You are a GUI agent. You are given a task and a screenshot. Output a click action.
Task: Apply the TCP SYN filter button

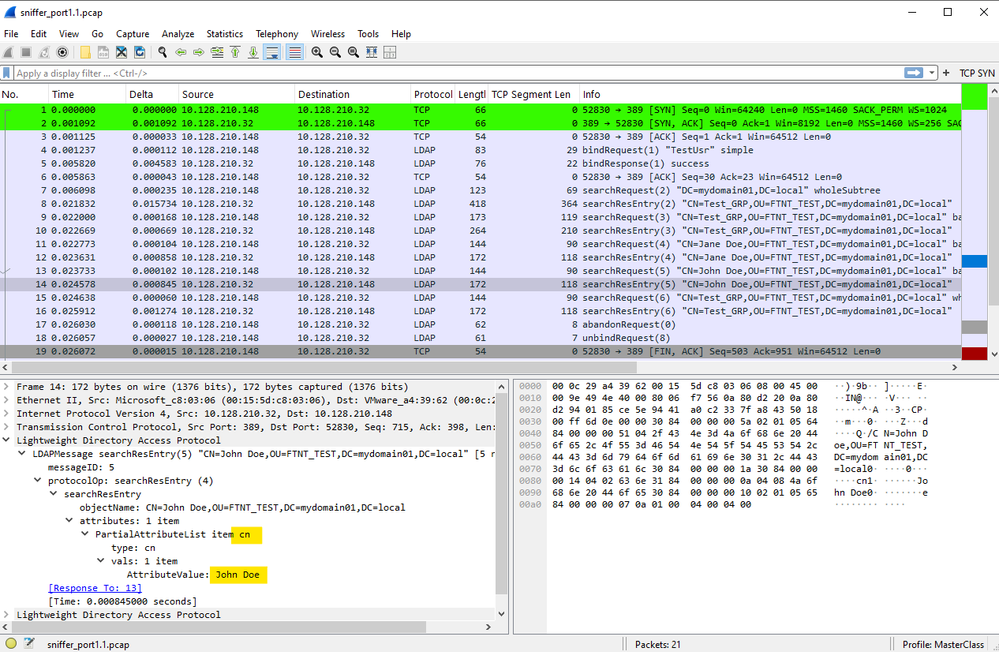pos(976,73)
